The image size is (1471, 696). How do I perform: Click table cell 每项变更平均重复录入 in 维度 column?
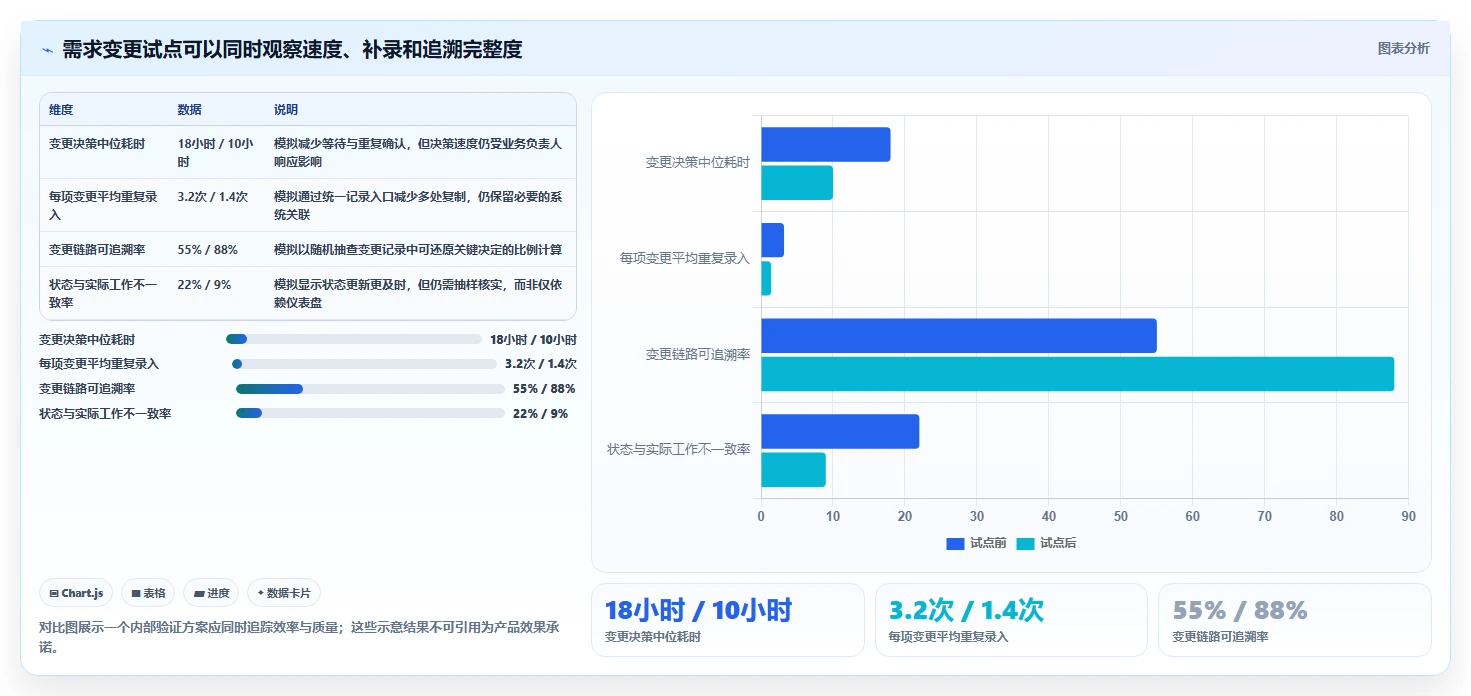(x=103, y=205)
